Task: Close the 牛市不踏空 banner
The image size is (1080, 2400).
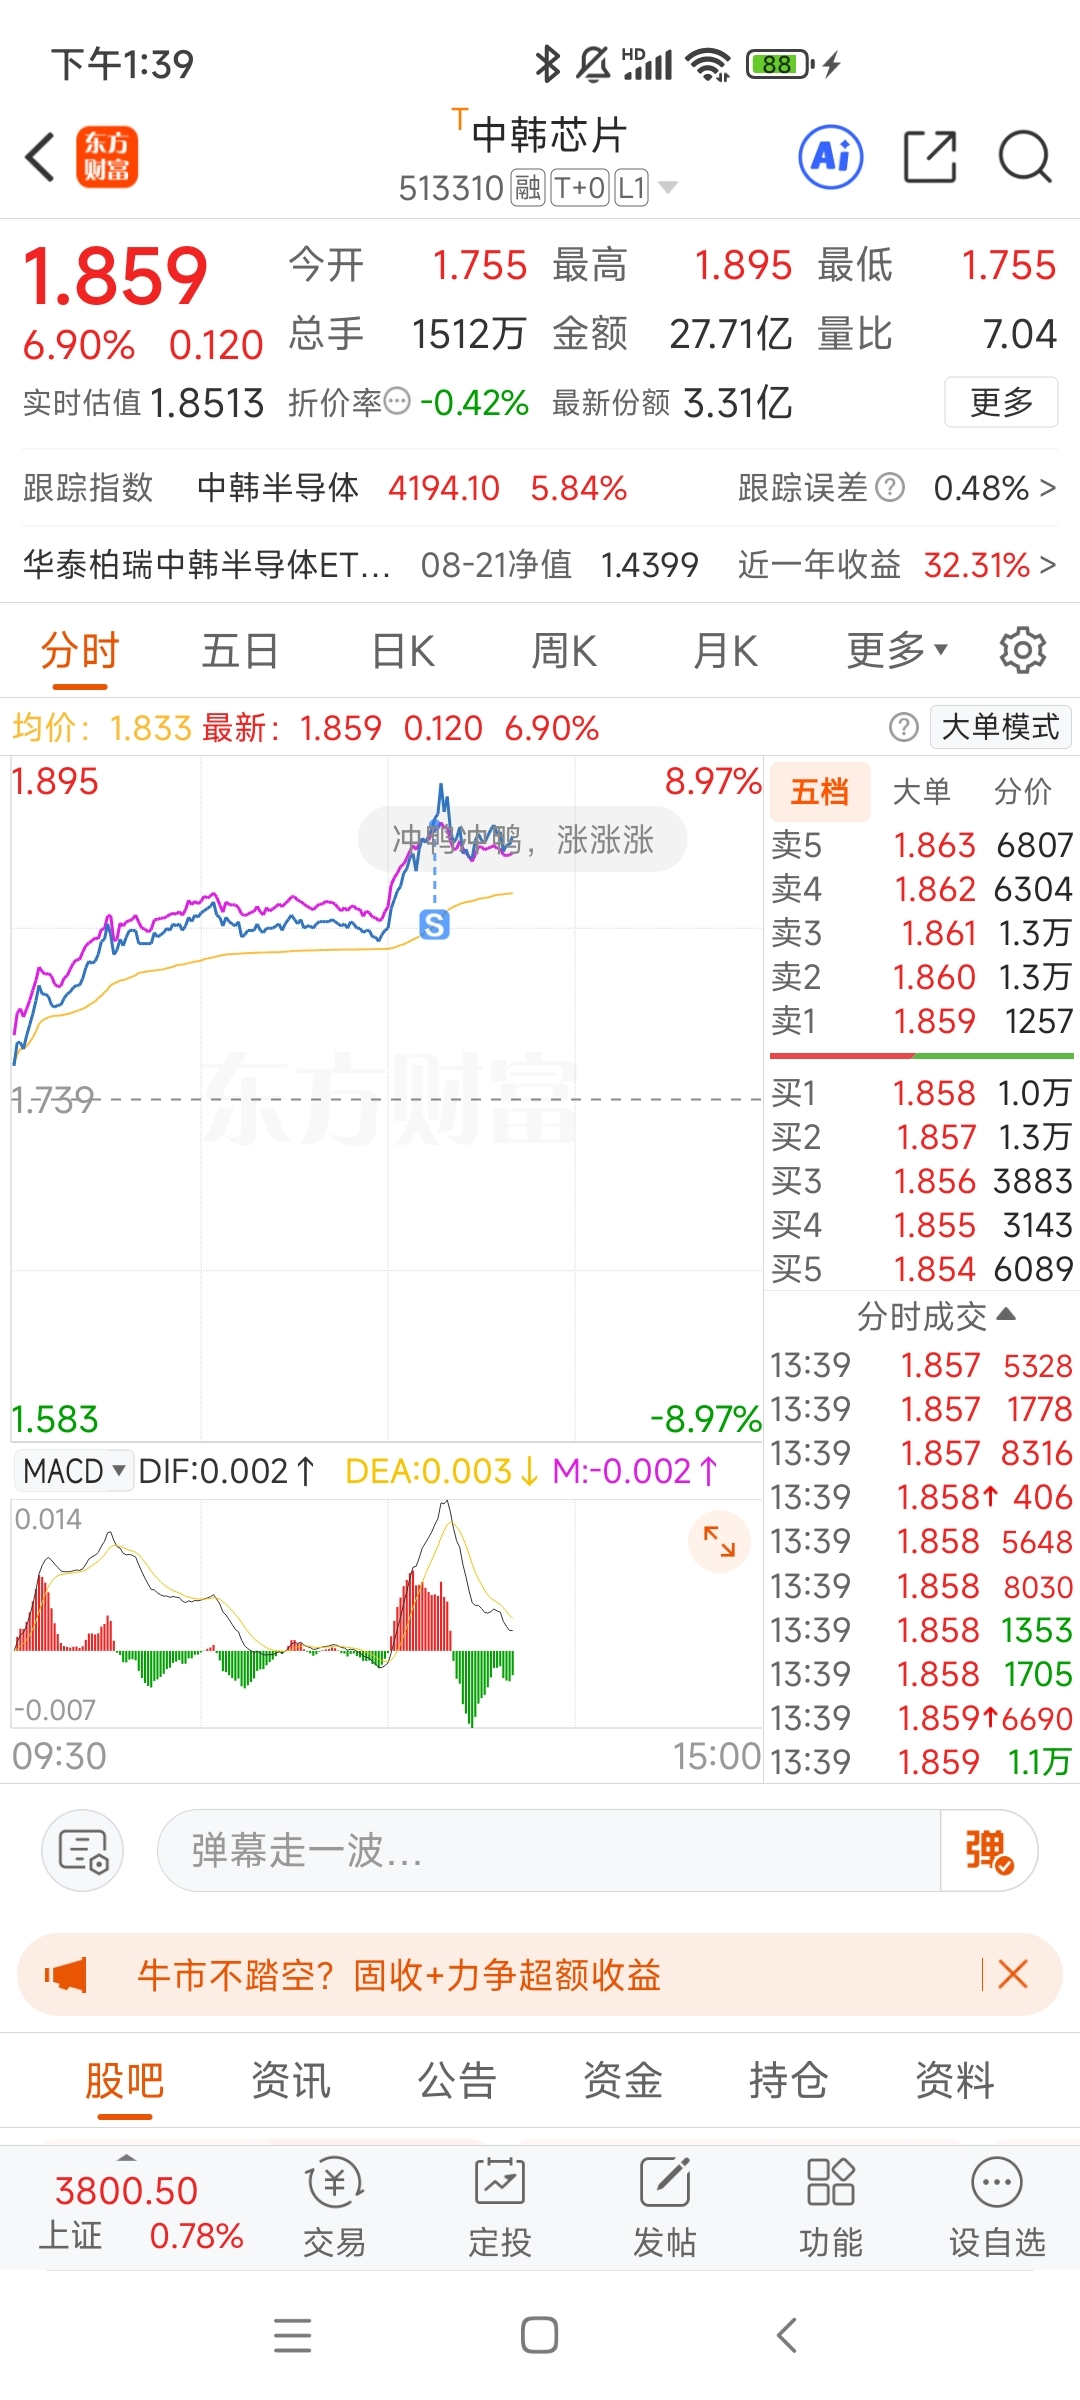Action: coord(1013,1975)
